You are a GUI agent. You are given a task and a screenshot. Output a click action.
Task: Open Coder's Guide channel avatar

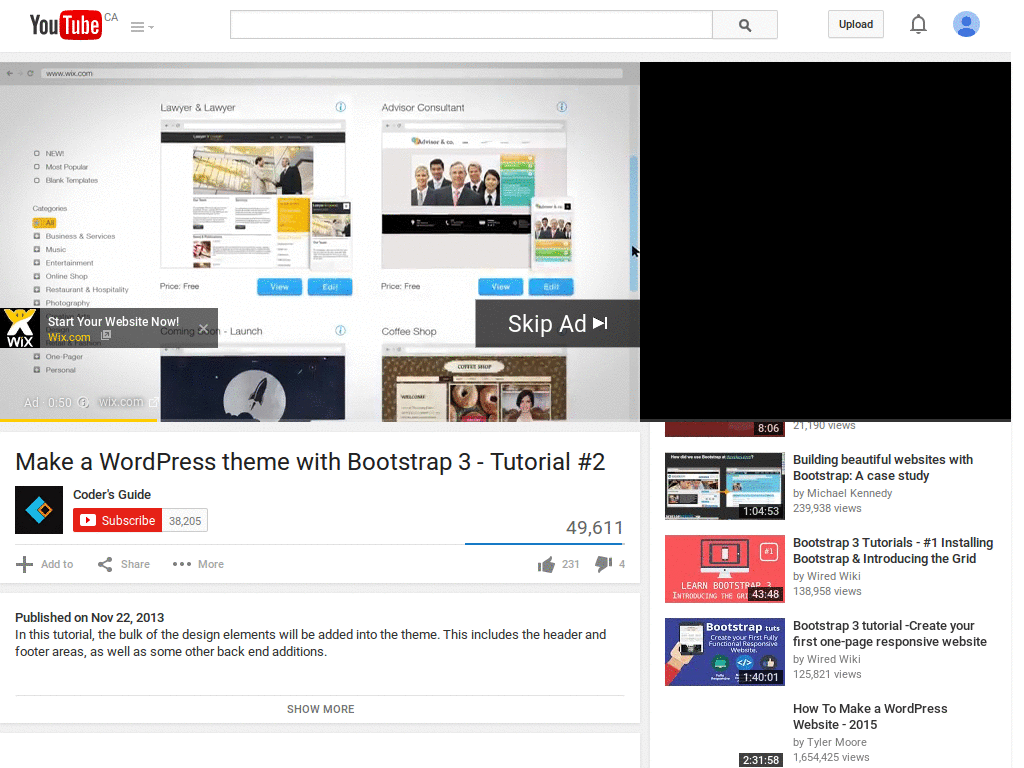click(x=39, y=509)
